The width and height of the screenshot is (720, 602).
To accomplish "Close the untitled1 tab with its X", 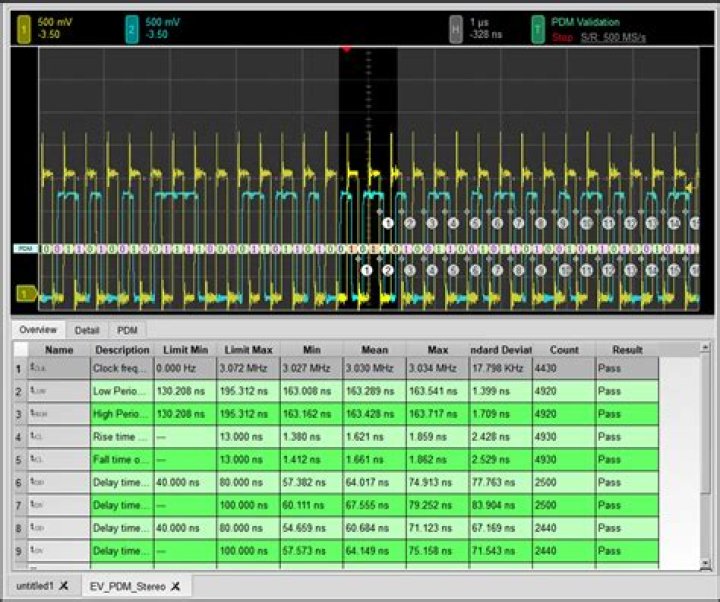I will tap(64, 585).
